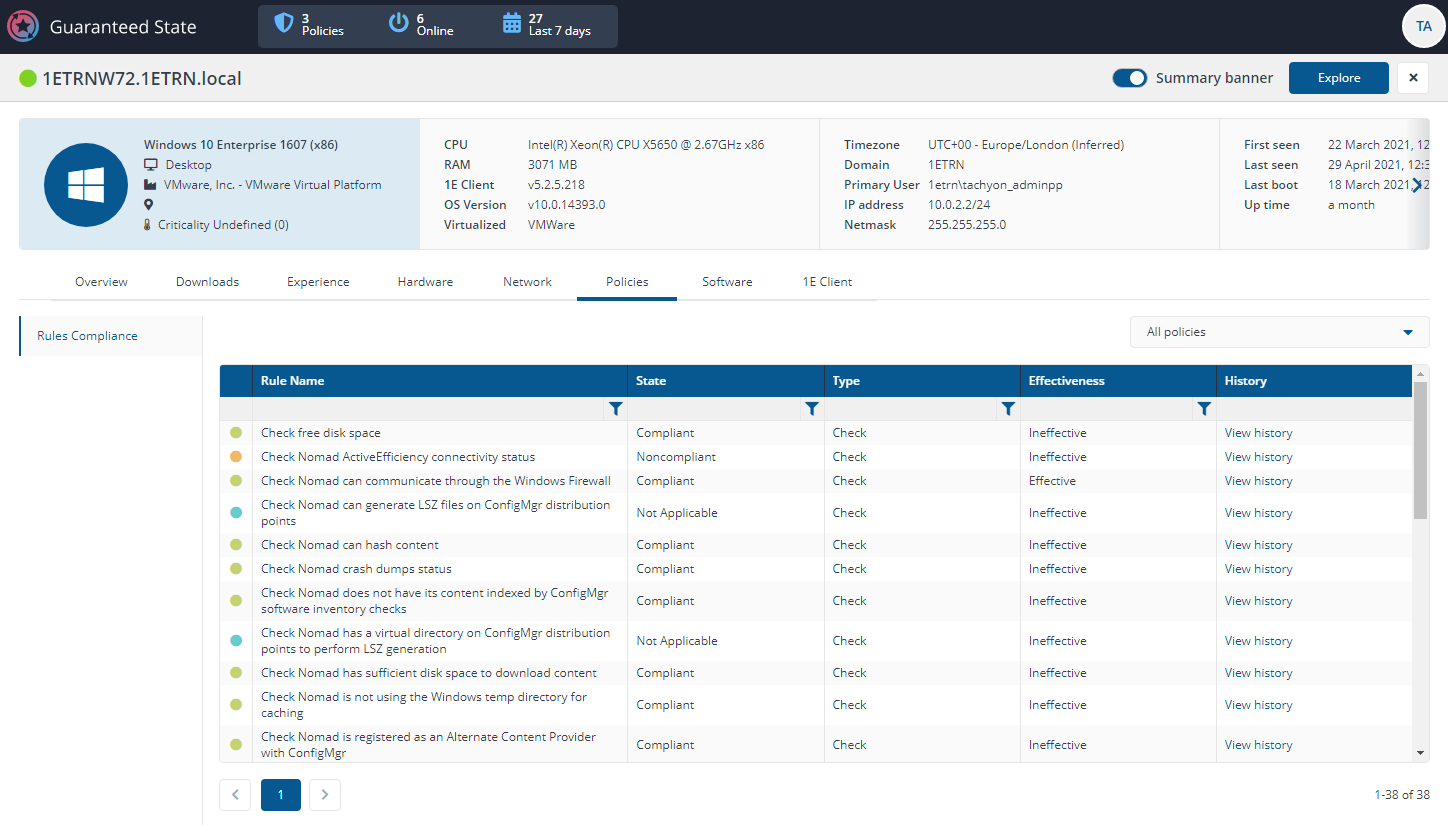Image resolution: width=1448 pixels, height=825 pixels.
Task: Click the Noncompliant state cell
Action: coord(676,457)
